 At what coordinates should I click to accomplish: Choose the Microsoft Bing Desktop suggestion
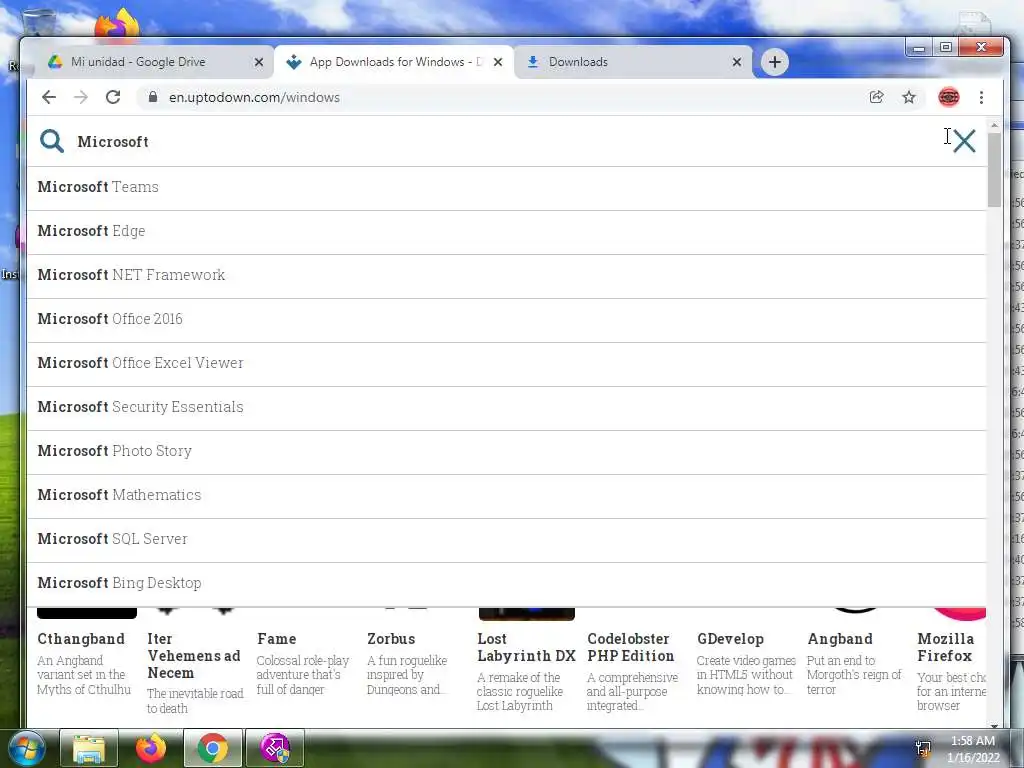tap(506, 583)
